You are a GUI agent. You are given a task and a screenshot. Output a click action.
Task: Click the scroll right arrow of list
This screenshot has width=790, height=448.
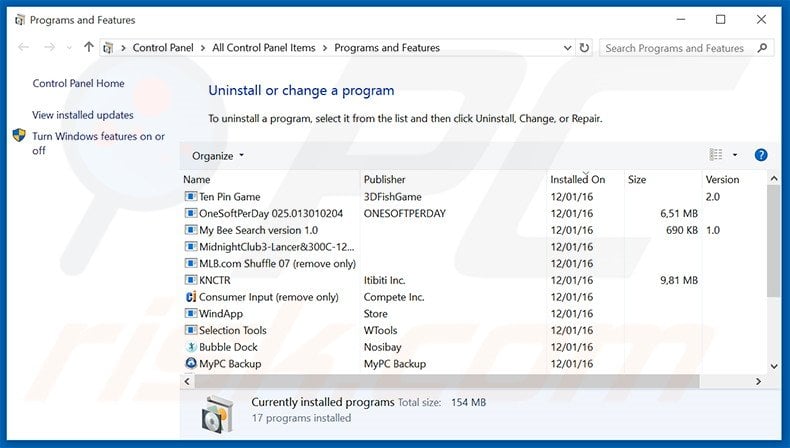[758, 381]
